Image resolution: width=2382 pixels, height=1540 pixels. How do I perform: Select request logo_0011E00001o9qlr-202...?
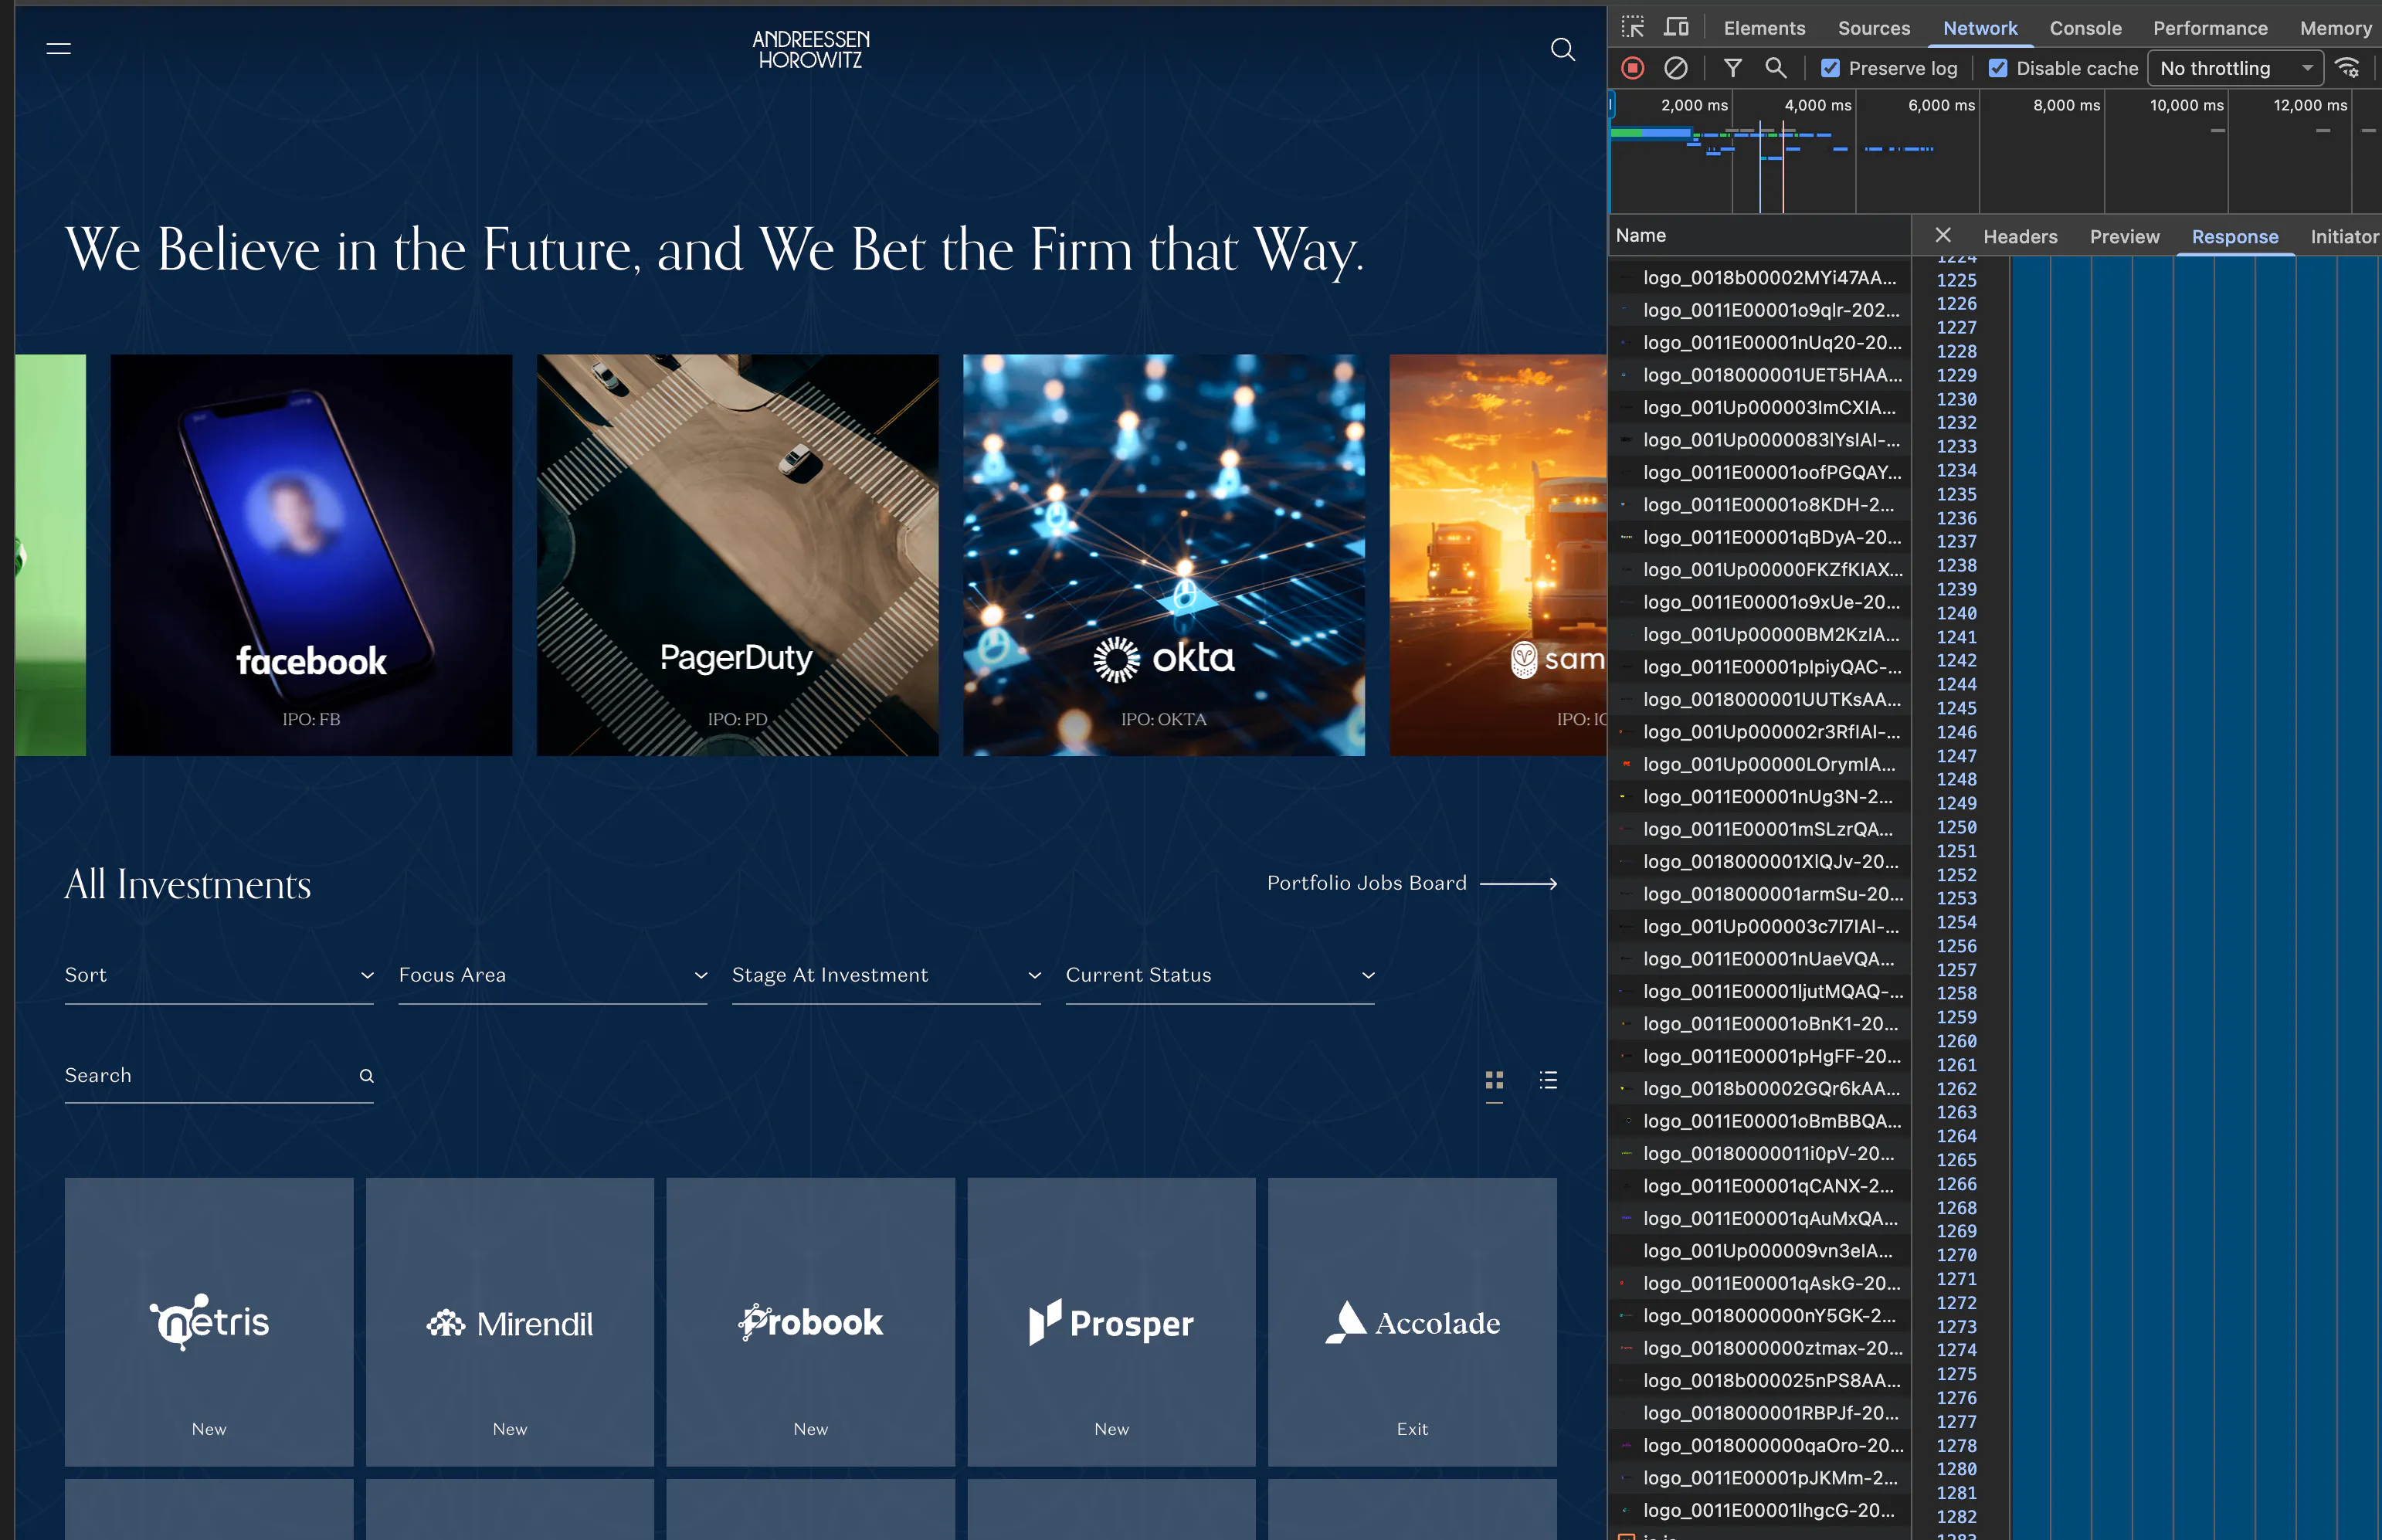[1760, 310]
